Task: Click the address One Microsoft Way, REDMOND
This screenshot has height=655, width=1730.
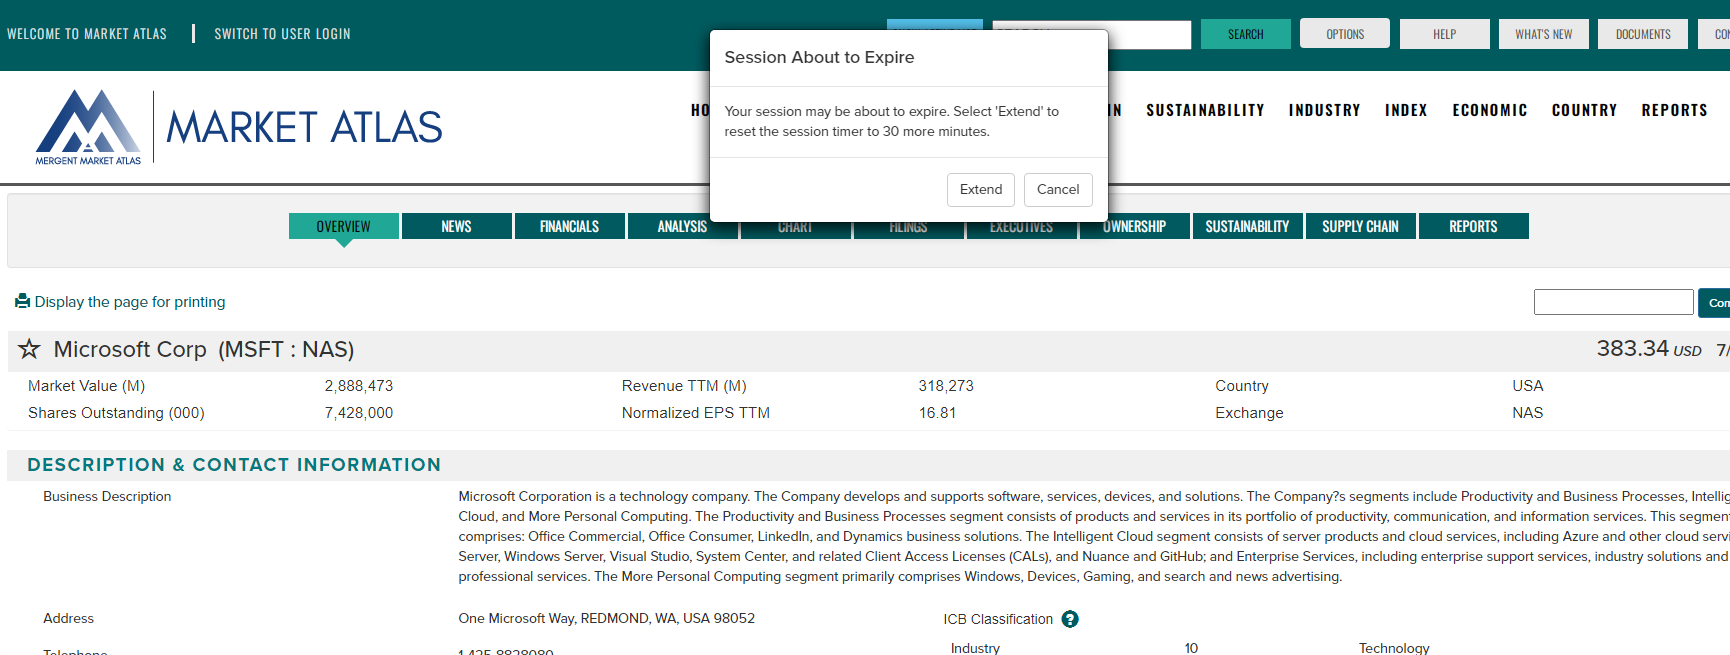Action: point(607,618)
